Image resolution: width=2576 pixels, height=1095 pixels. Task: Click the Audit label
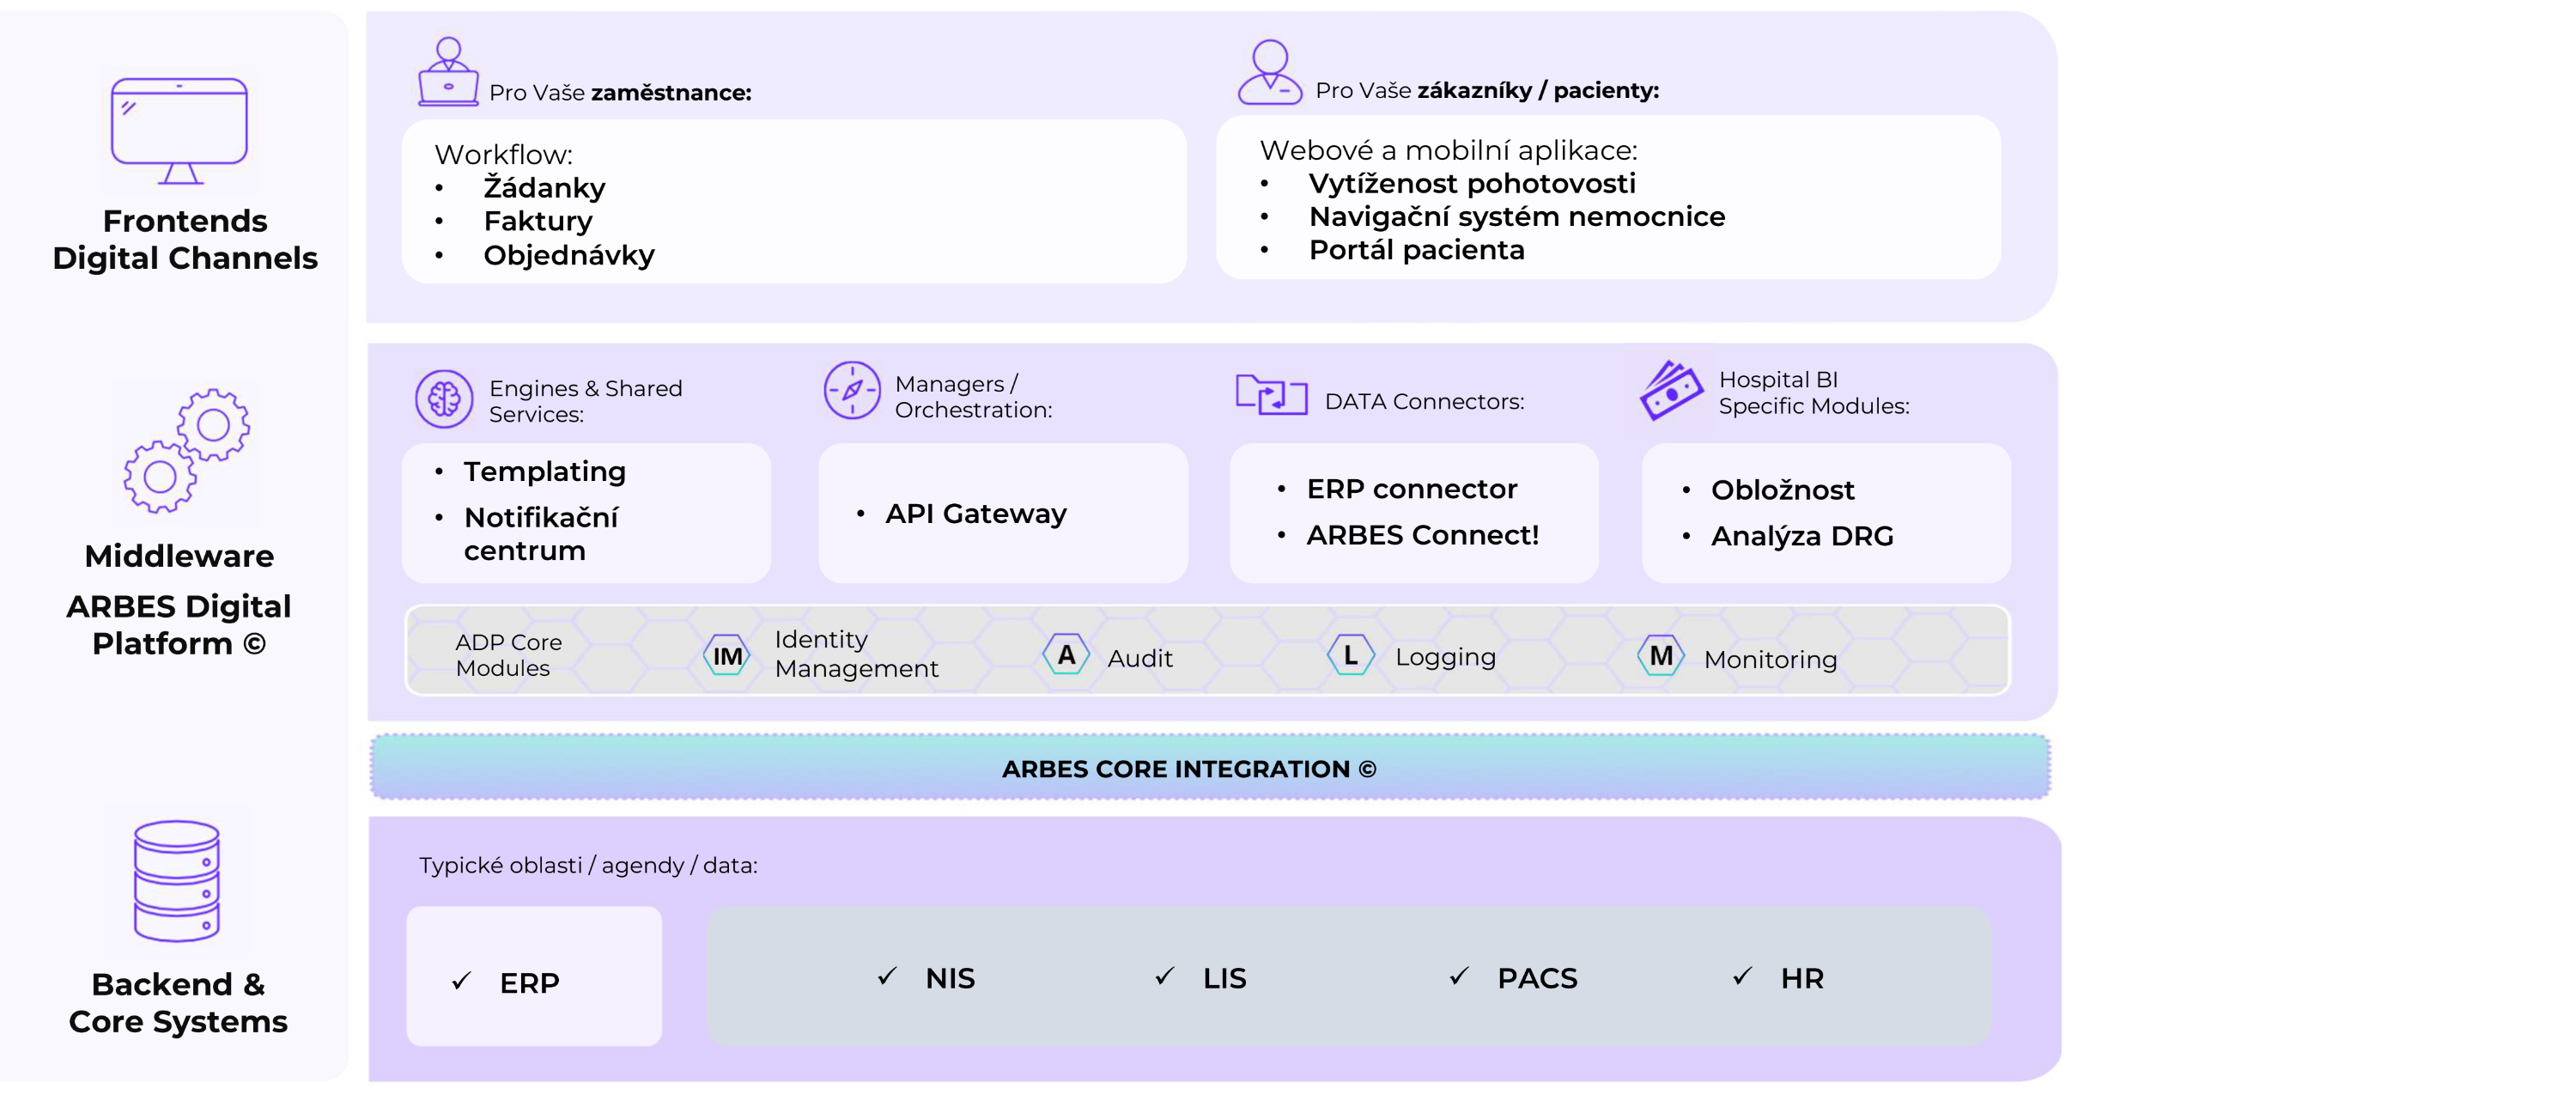point(1140,658)
